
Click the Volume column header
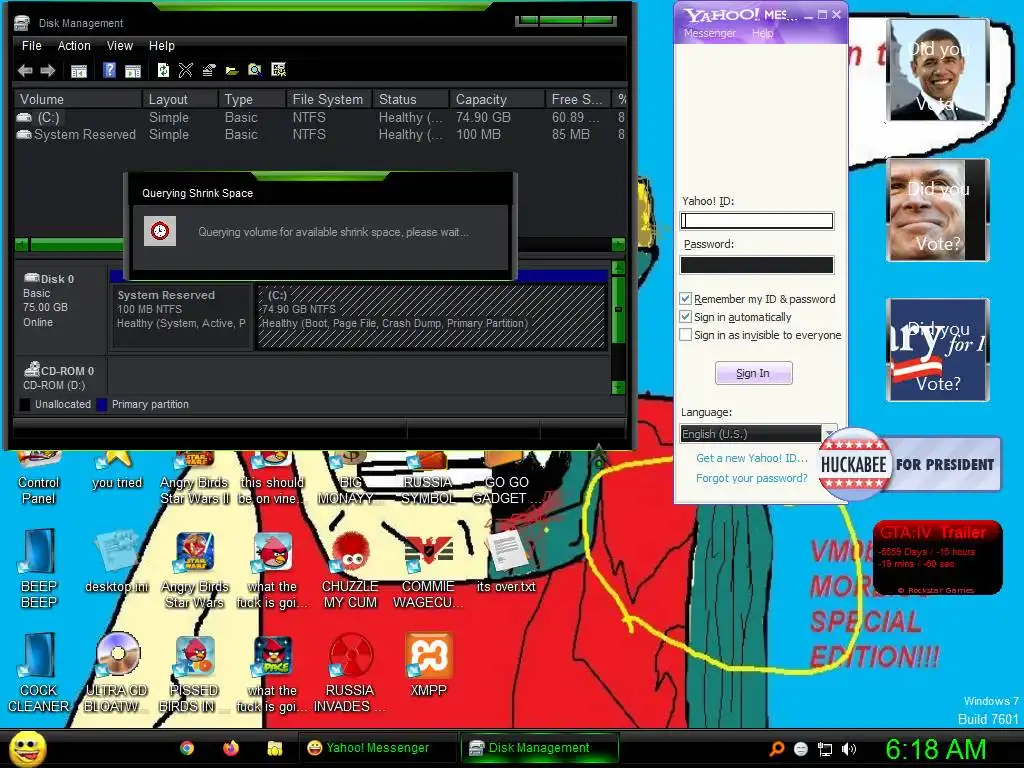point(78,99)
